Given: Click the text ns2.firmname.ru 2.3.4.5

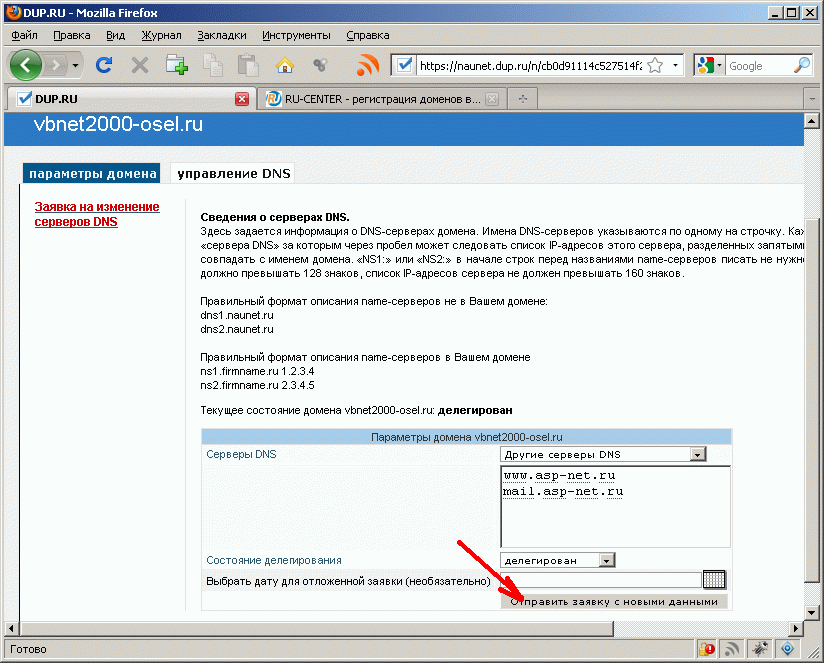Looking at the screenshot, I should pos(257,386).
